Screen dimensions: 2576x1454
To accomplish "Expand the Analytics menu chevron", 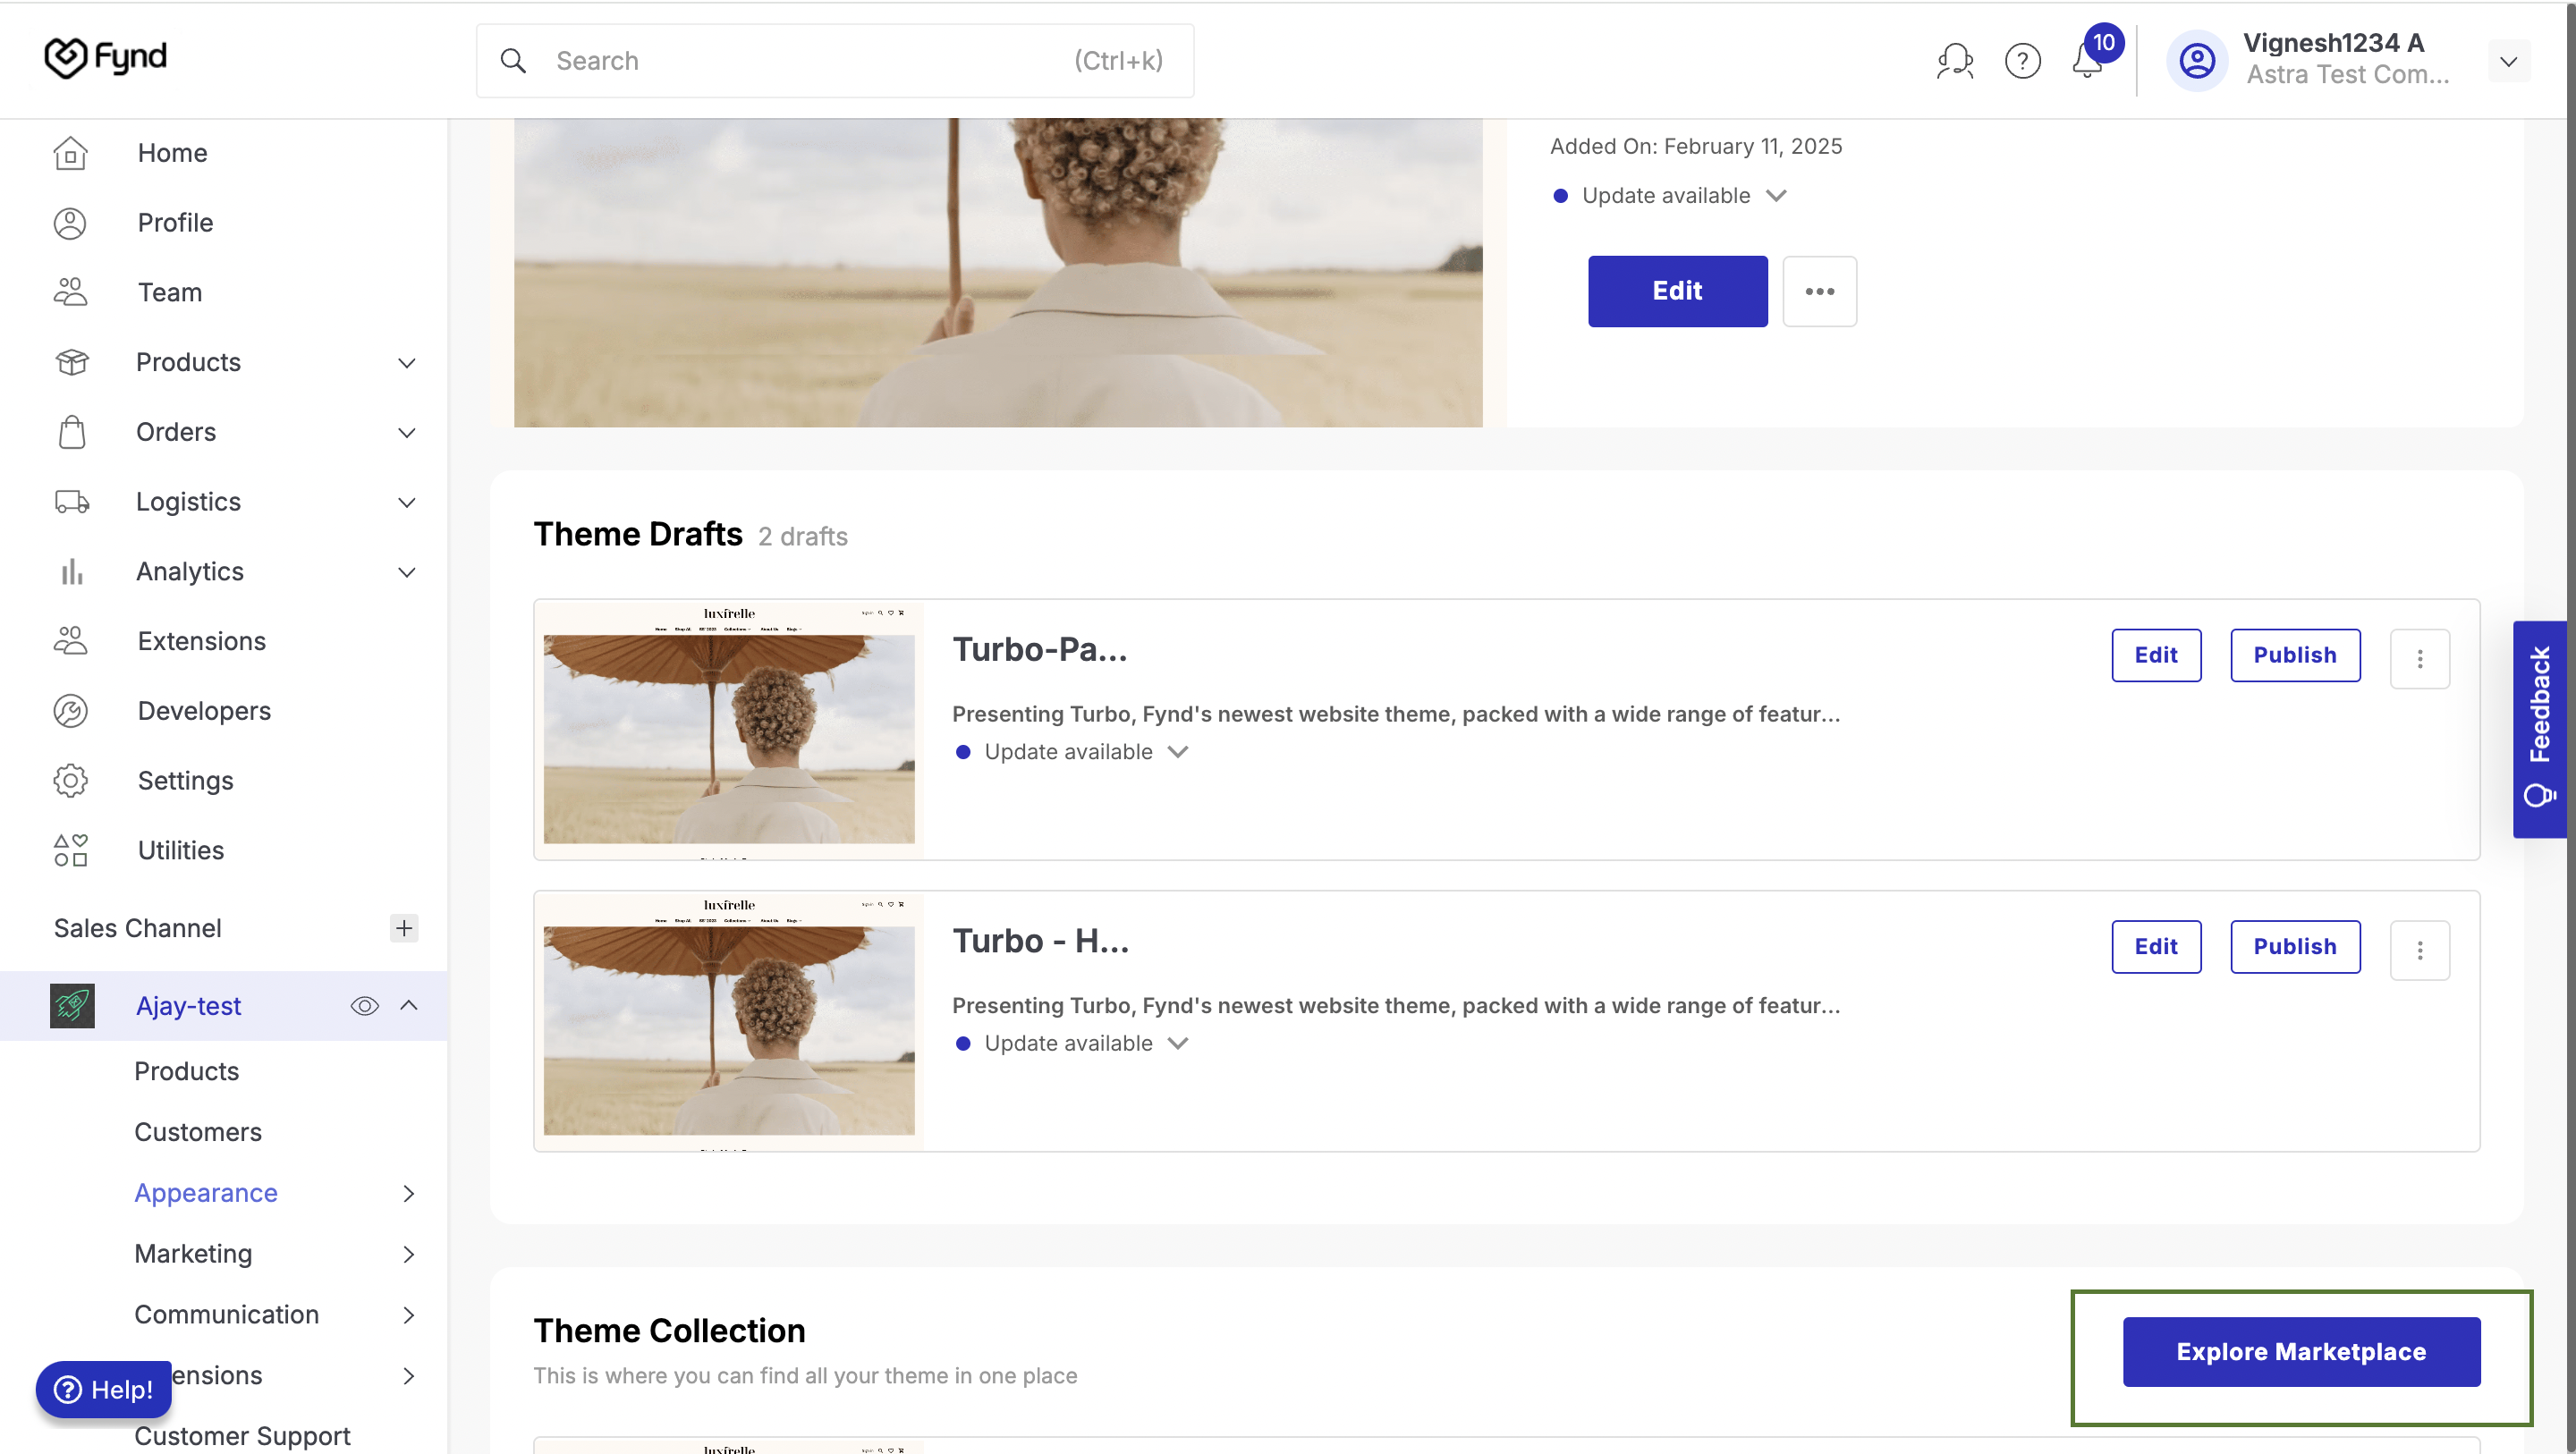I will (406, 573).
